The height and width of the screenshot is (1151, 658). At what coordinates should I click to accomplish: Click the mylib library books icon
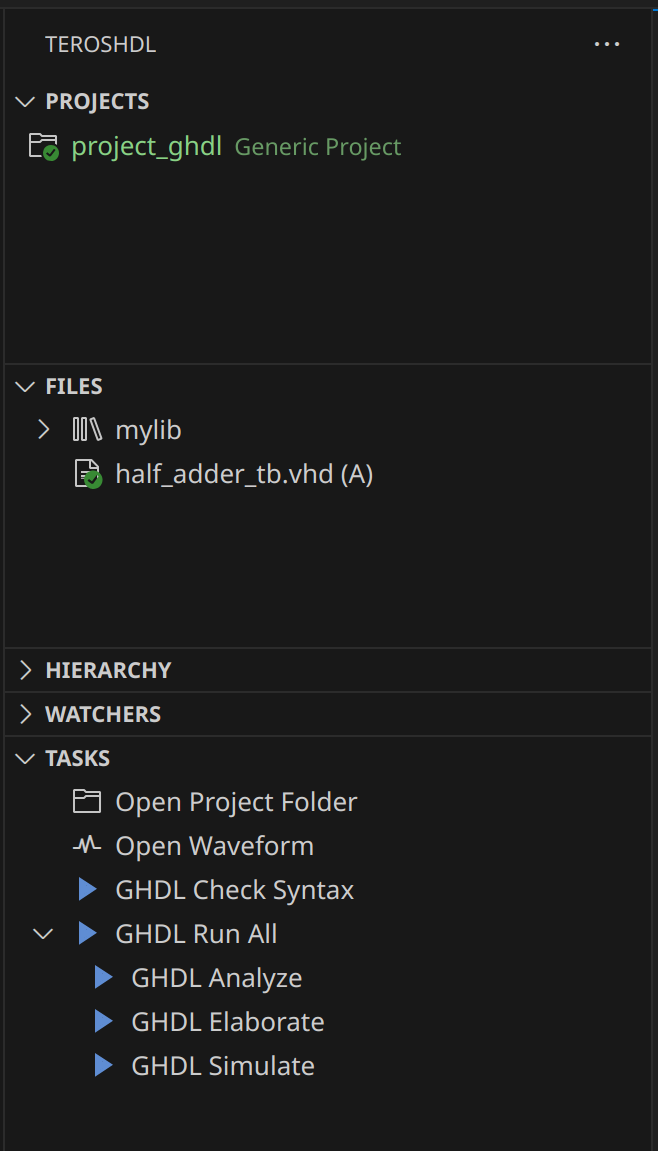pos(87,429)
